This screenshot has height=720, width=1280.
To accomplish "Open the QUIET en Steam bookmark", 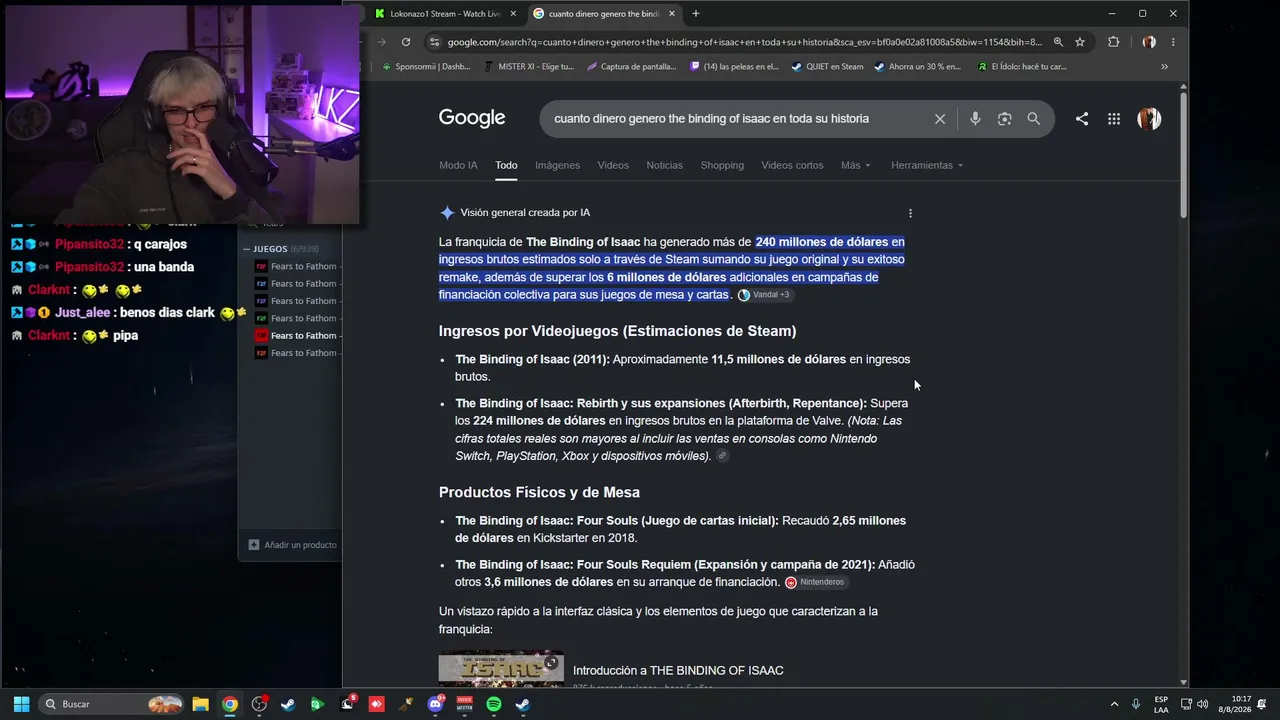I will click(x=827, y=67).
